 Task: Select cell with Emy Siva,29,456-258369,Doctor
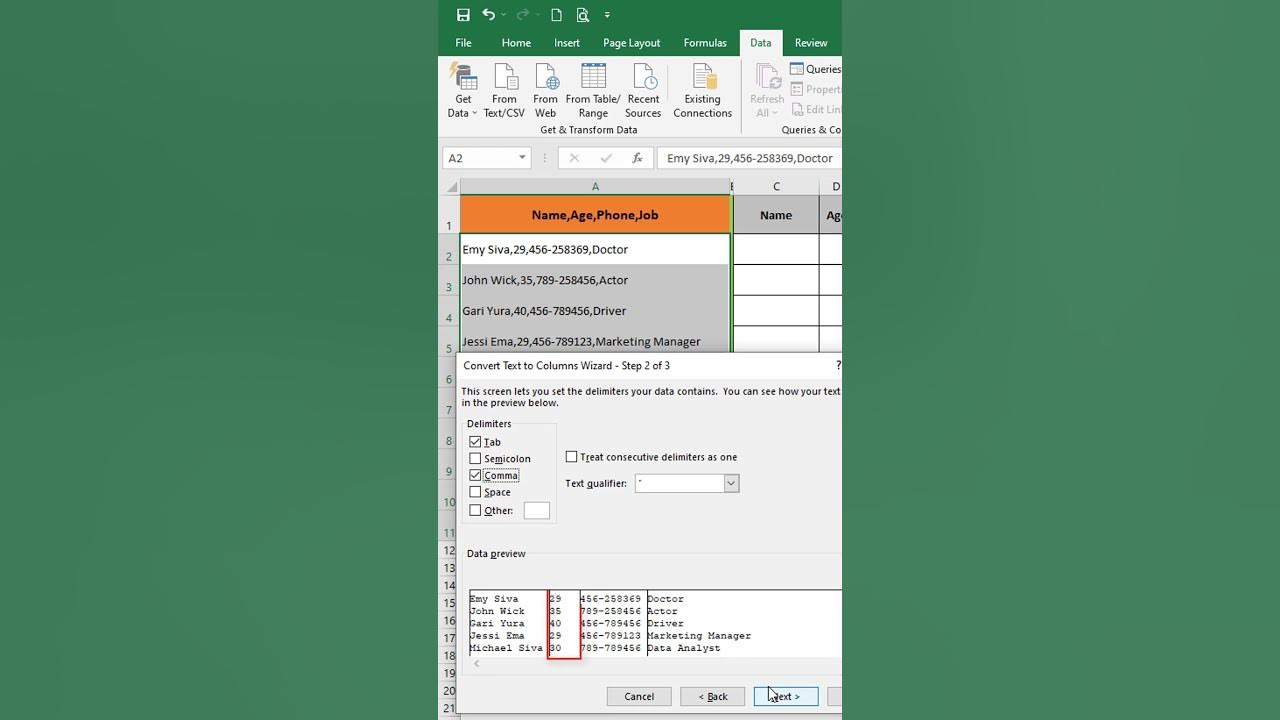[595, 249]
